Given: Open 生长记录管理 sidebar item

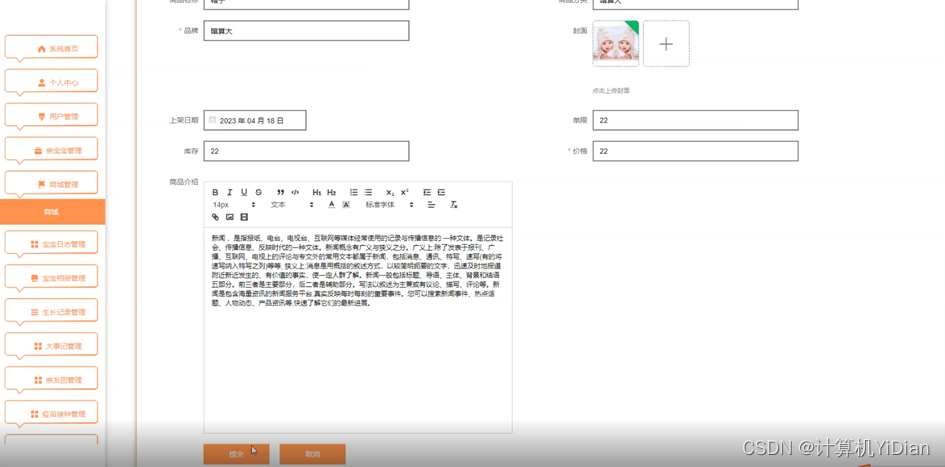Looking at the screenshot, I should coord(51,312).
